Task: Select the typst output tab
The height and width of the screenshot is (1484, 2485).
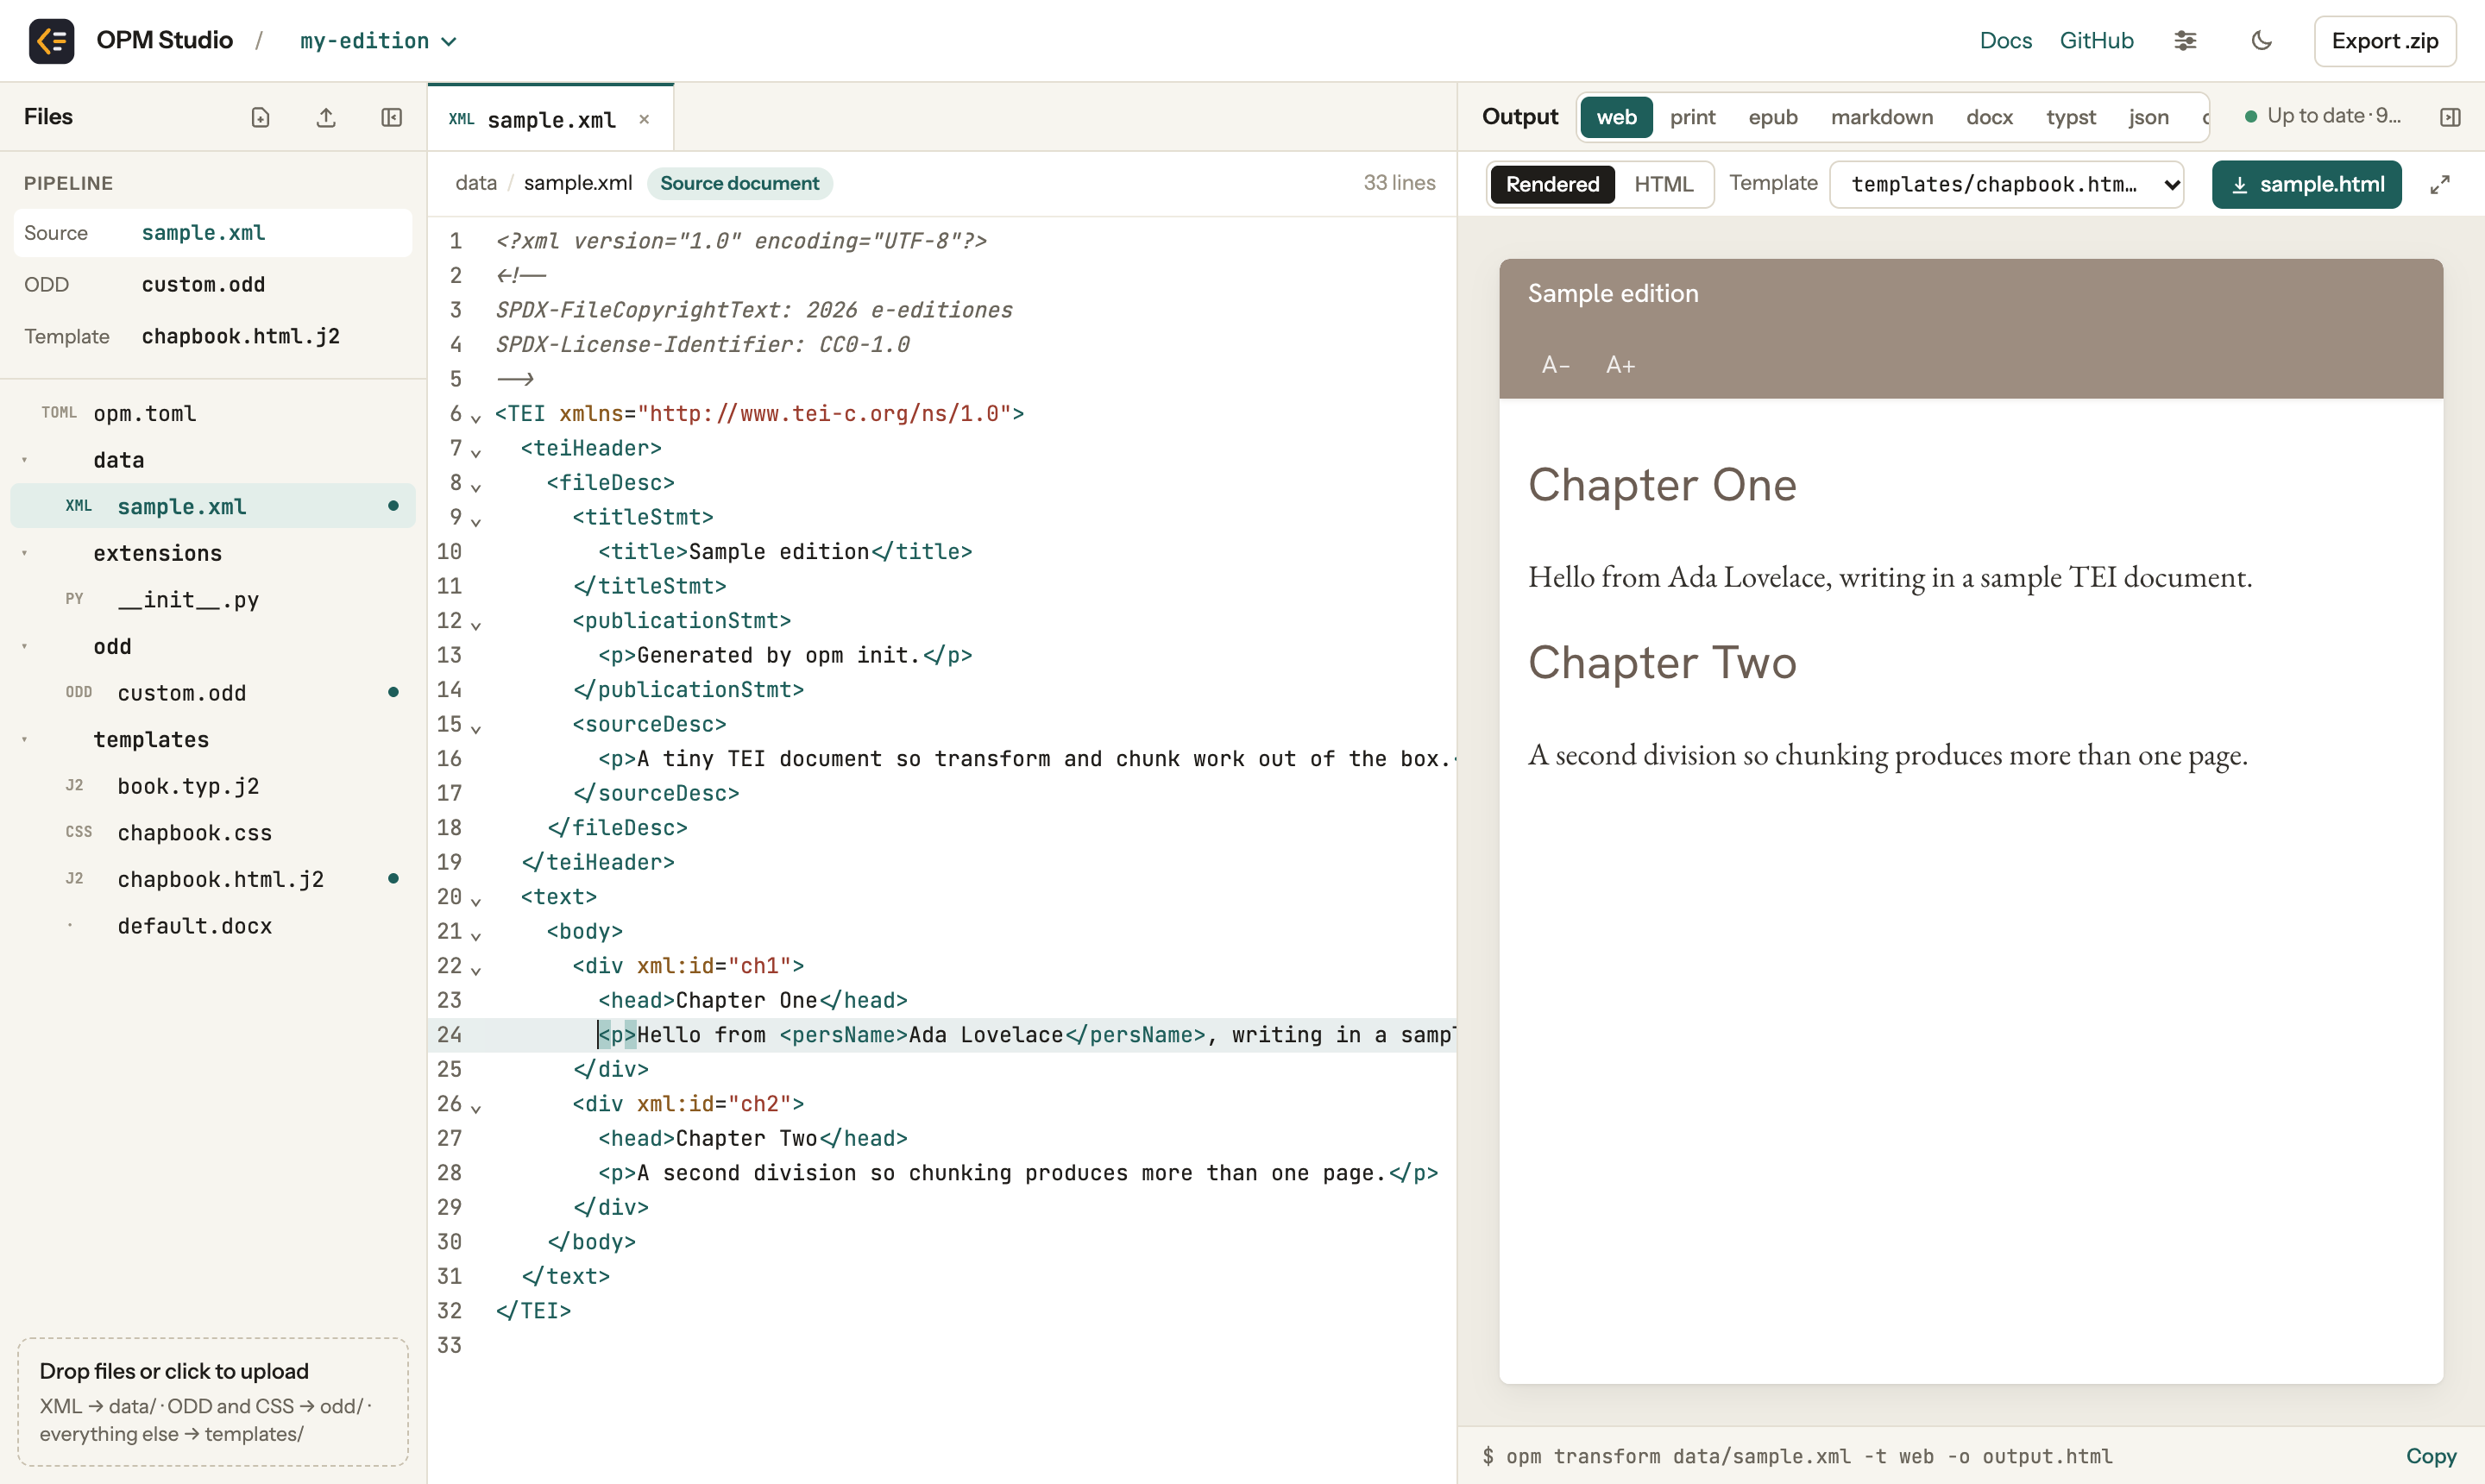Action: point(2070,117)
